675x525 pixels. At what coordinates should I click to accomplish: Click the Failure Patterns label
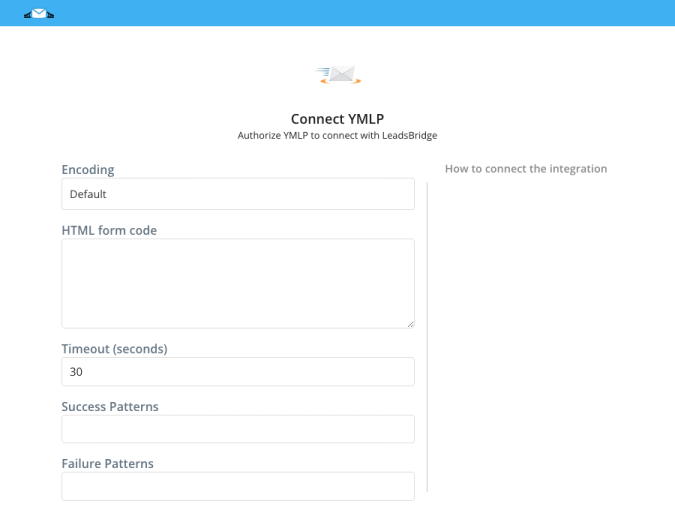point(108,463)
